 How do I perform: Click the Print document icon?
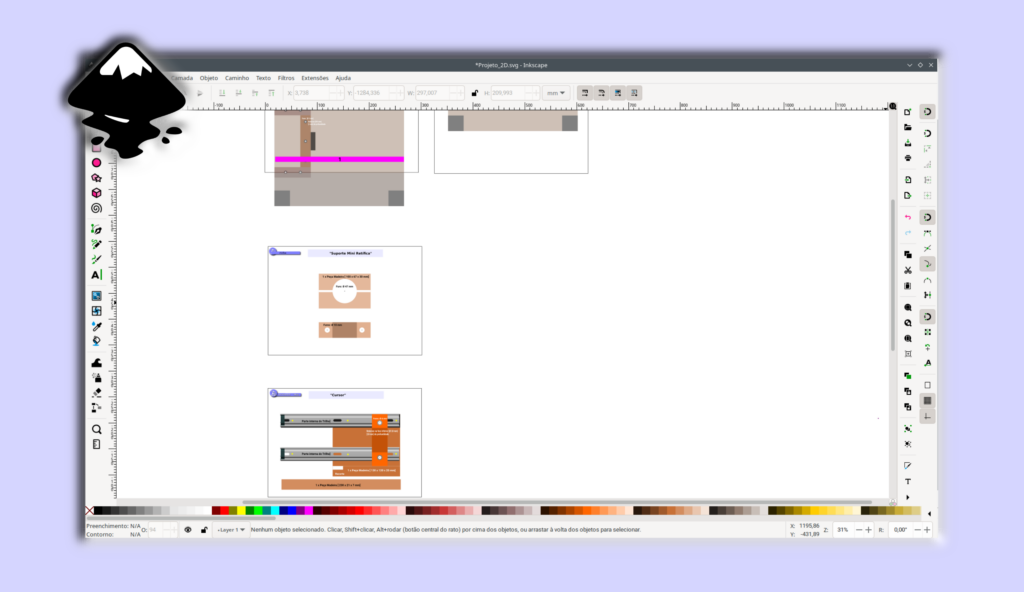(908, 158)
